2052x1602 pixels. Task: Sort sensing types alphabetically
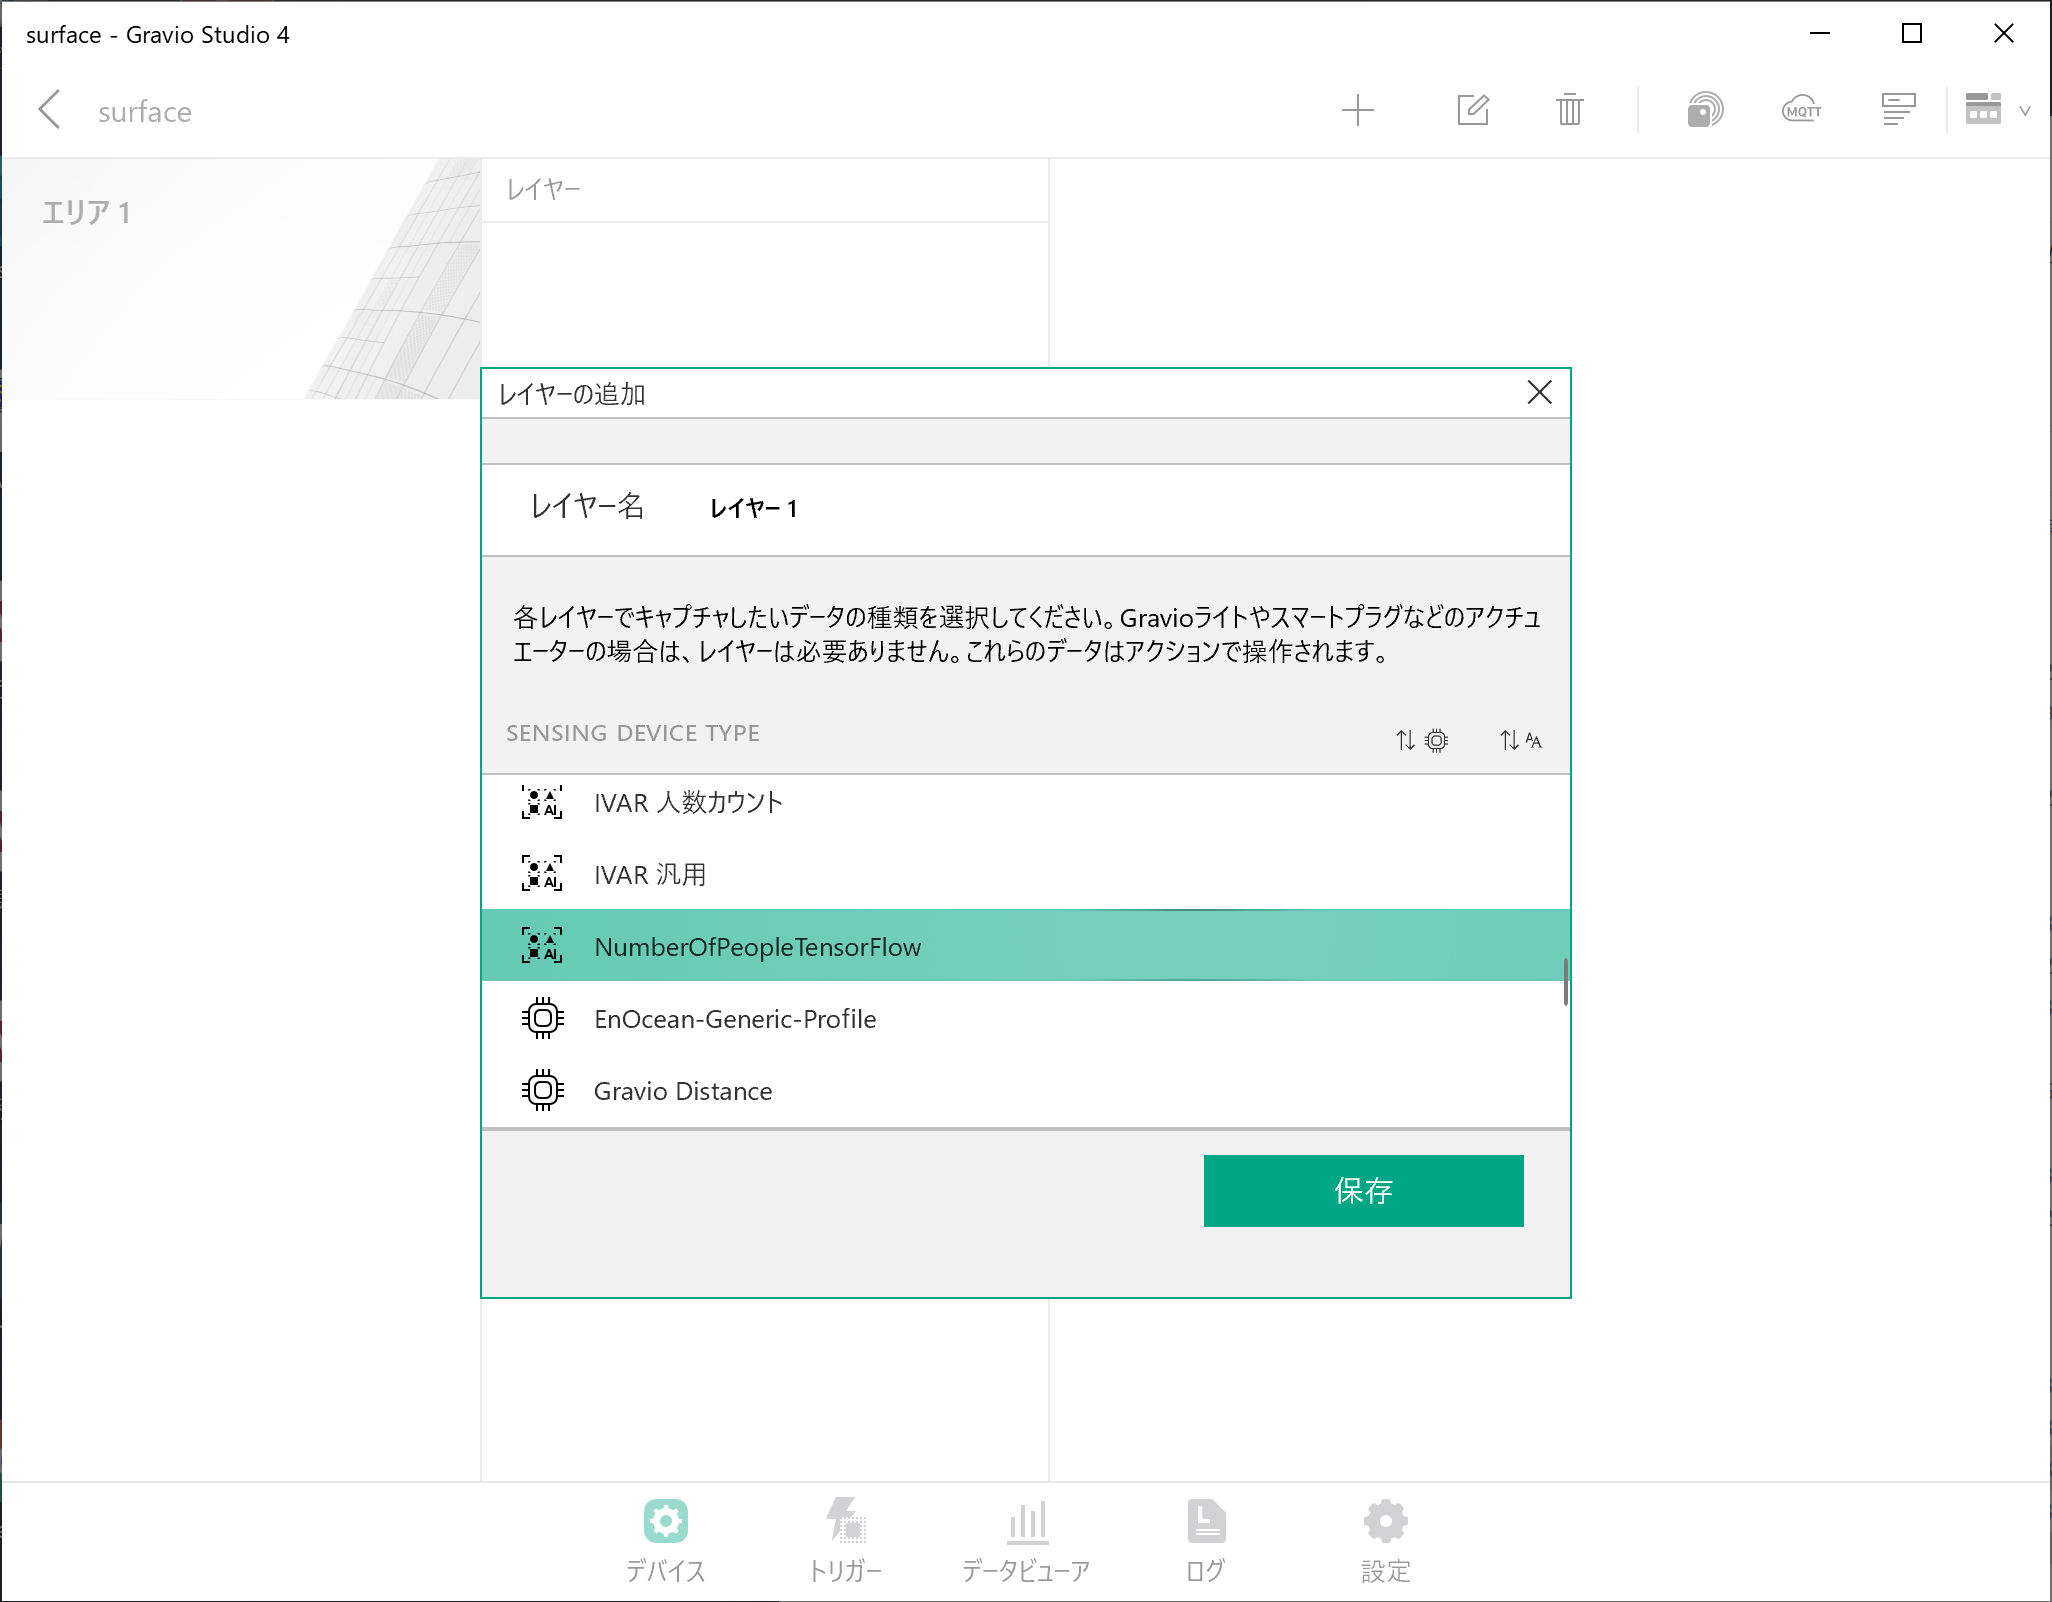[x=1520, y=740]
